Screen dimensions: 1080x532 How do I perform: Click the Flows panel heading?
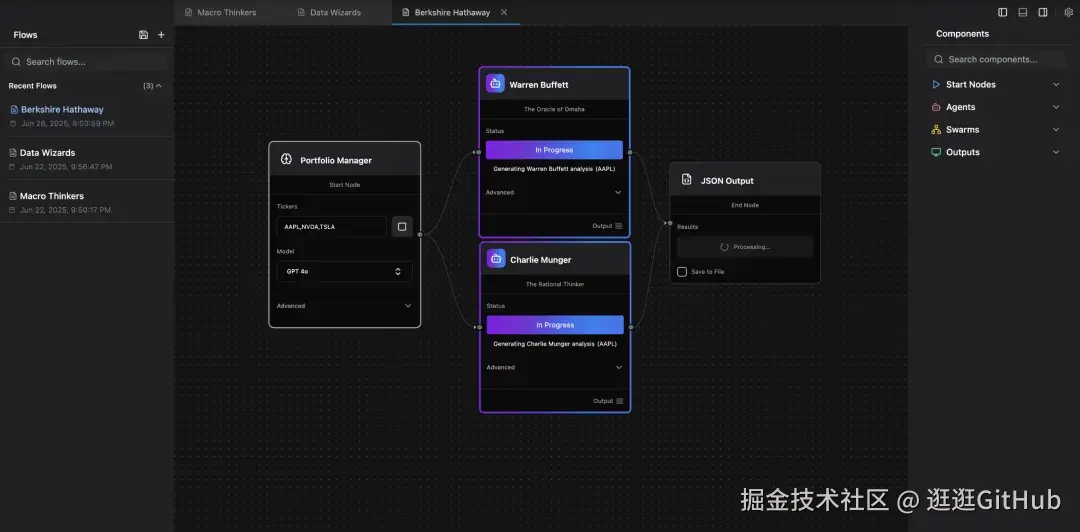click(25, 34)
